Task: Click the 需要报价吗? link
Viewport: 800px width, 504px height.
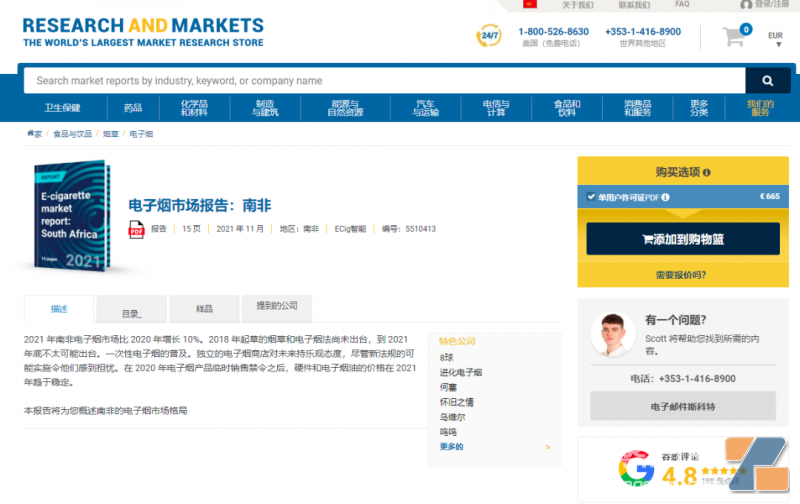Action: 681,275
